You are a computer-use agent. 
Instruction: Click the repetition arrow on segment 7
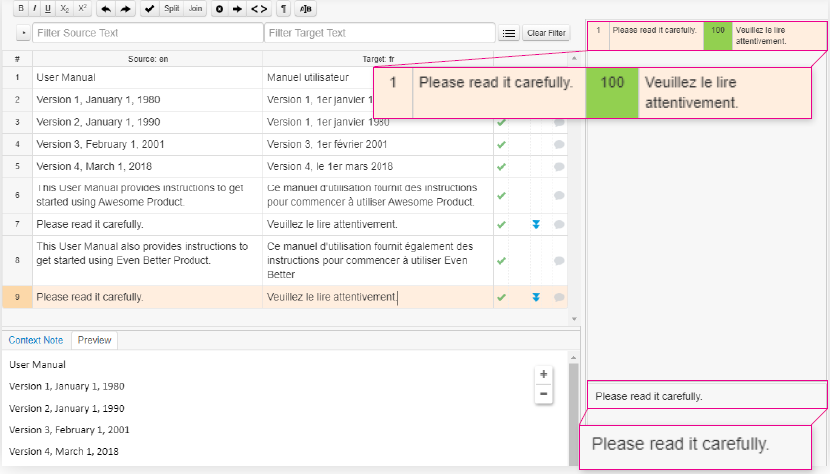click(x=536, y=224)
